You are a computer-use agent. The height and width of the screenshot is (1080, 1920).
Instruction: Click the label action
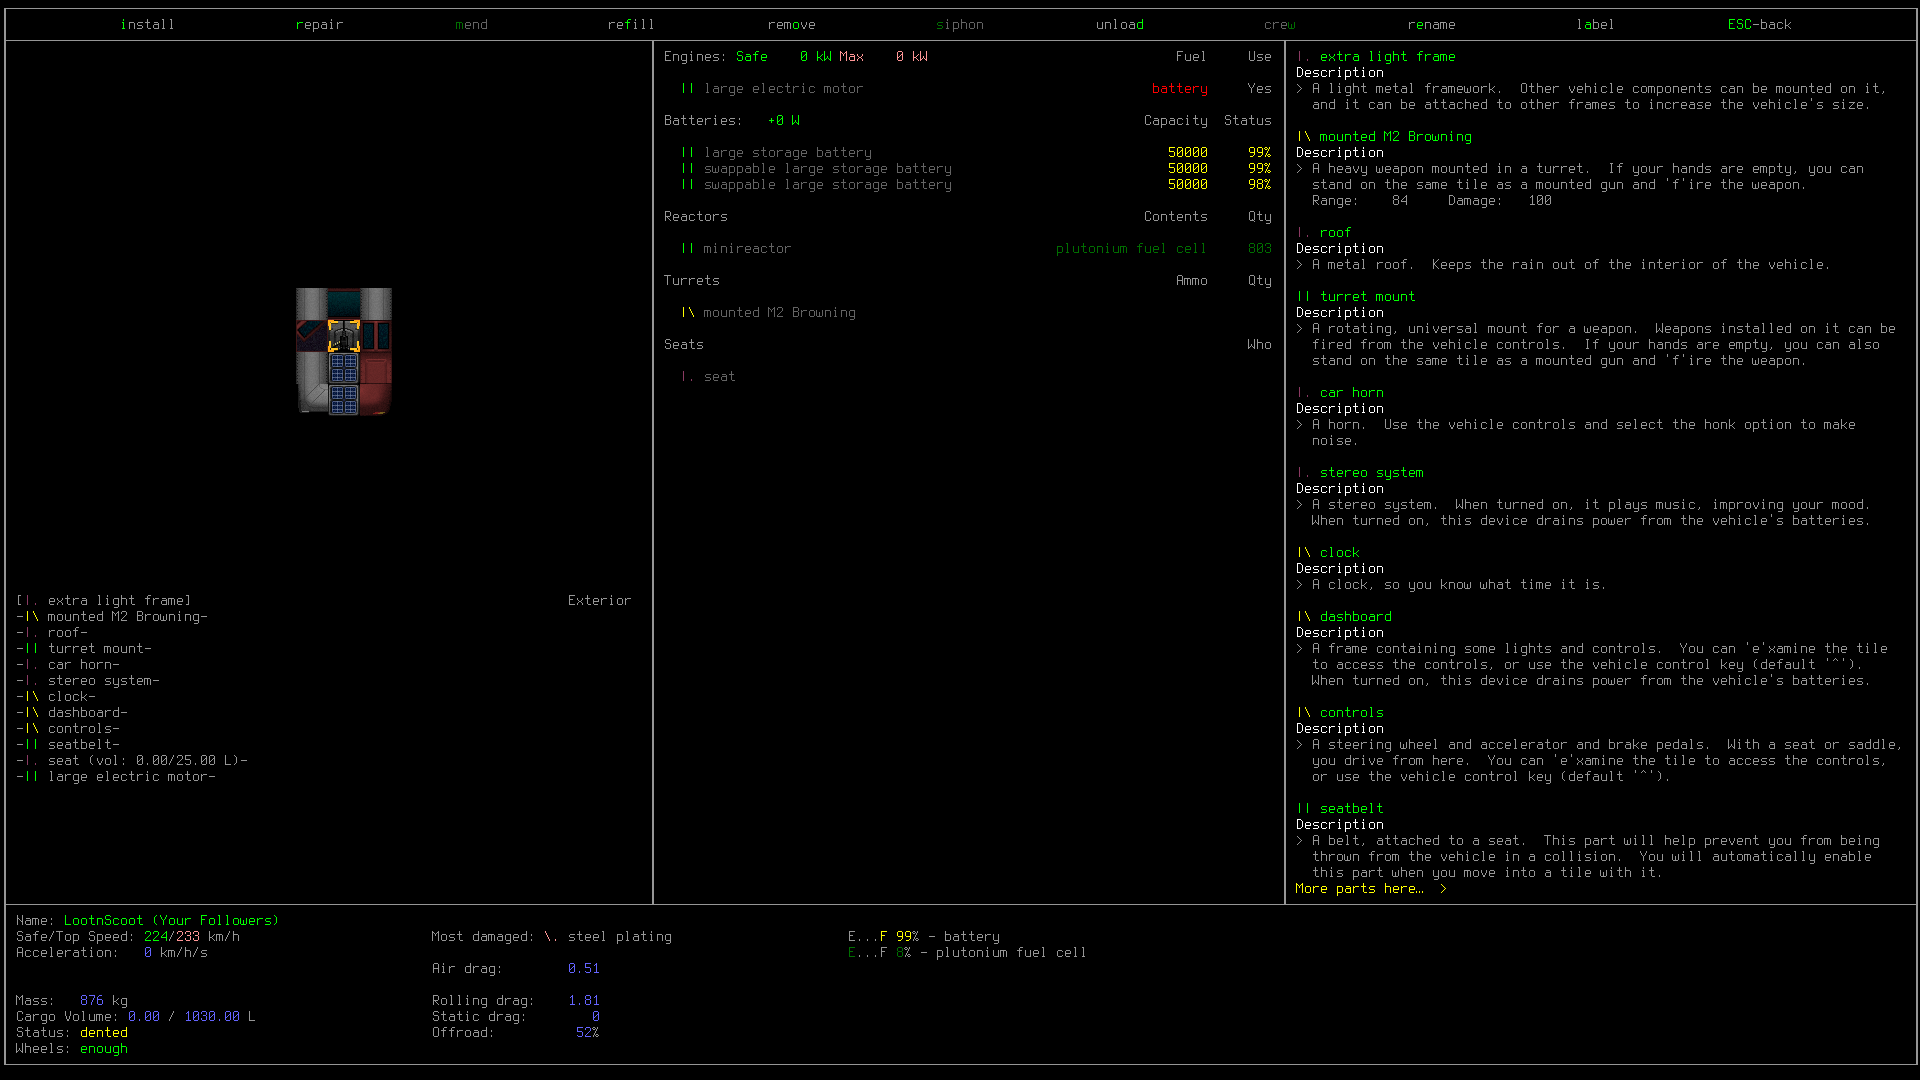tap(1595, 25)
